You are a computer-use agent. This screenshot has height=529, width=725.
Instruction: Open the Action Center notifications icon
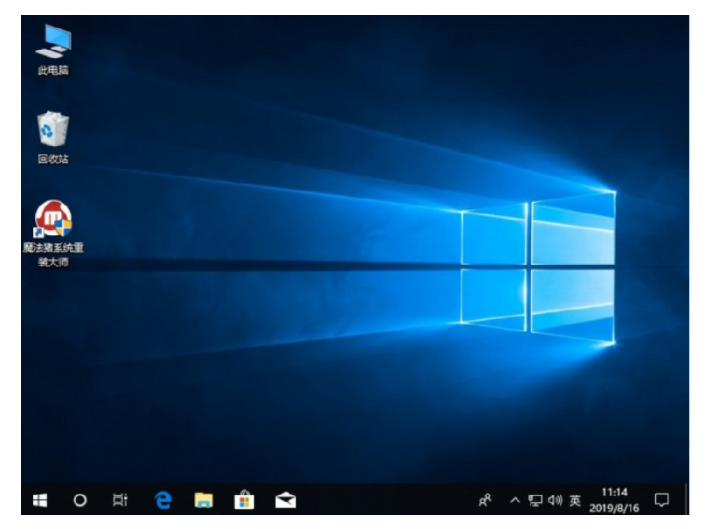(x=661, y=499)
